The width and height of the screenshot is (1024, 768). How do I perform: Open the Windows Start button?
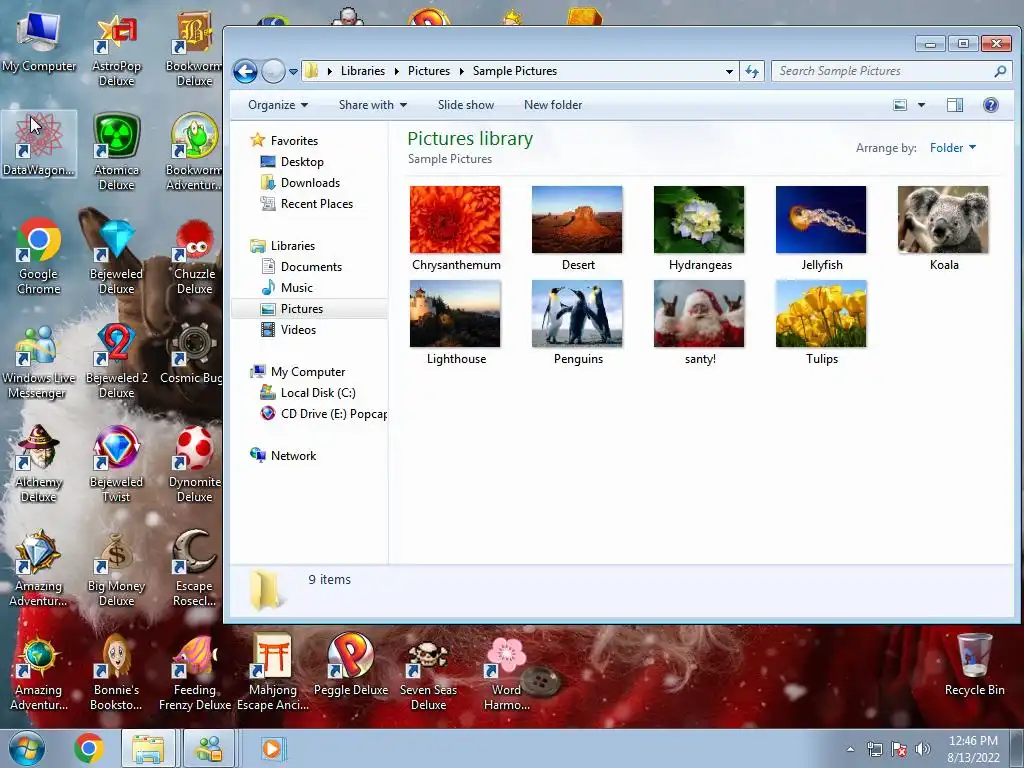tap(27, 749)
